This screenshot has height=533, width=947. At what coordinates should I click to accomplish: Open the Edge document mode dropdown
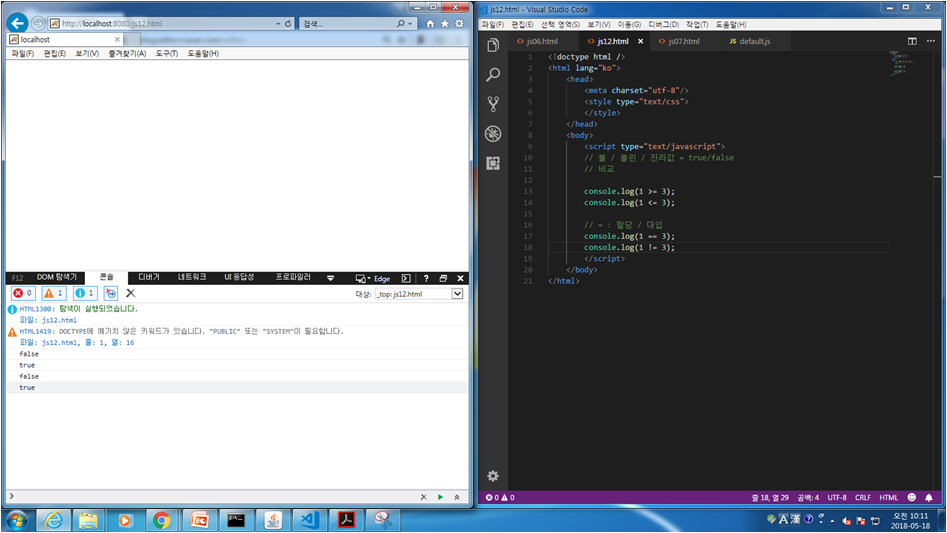(373, 278)
